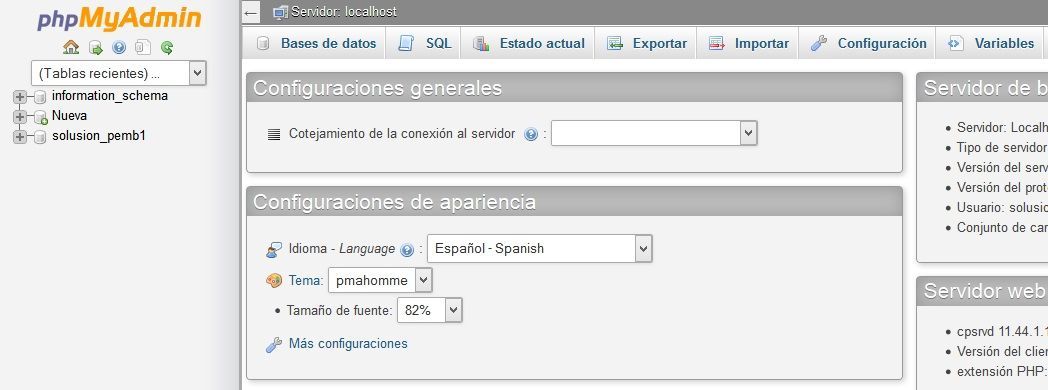The height and width of the screenshot is (390, 1048).
Task: Open the blue help documentation icon in sidebar
Action: pyautogui.click(x=119, y=47)
